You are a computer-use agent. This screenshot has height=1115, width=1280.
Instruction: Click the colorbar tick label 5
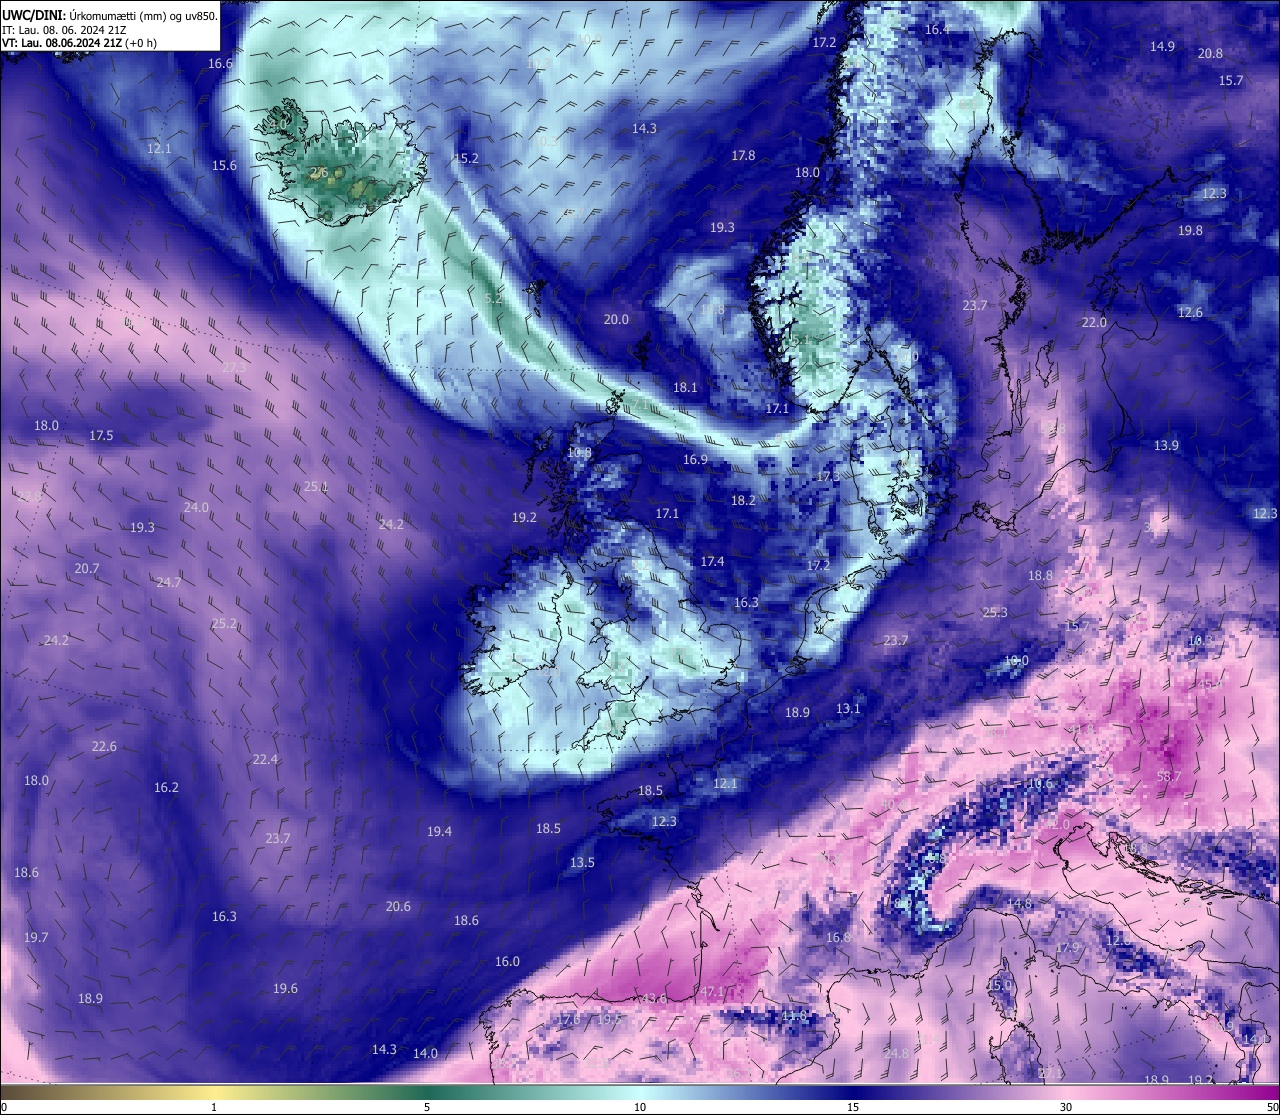click(427, 1107)
